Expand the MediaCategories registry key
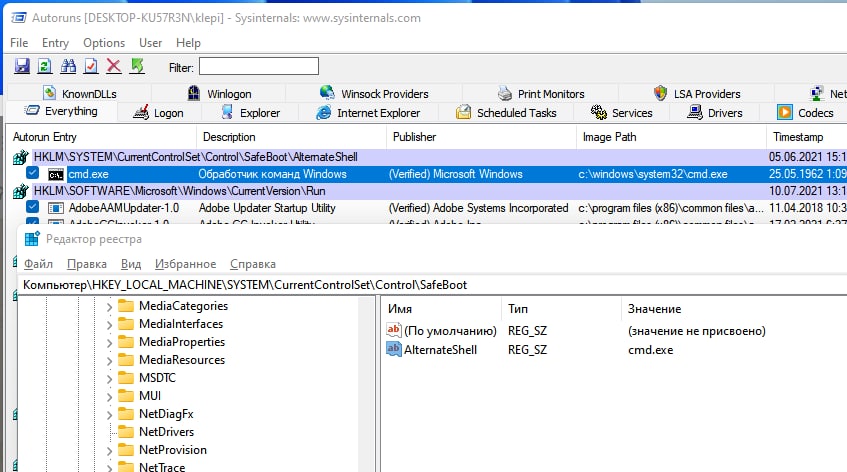 point(109,307)
